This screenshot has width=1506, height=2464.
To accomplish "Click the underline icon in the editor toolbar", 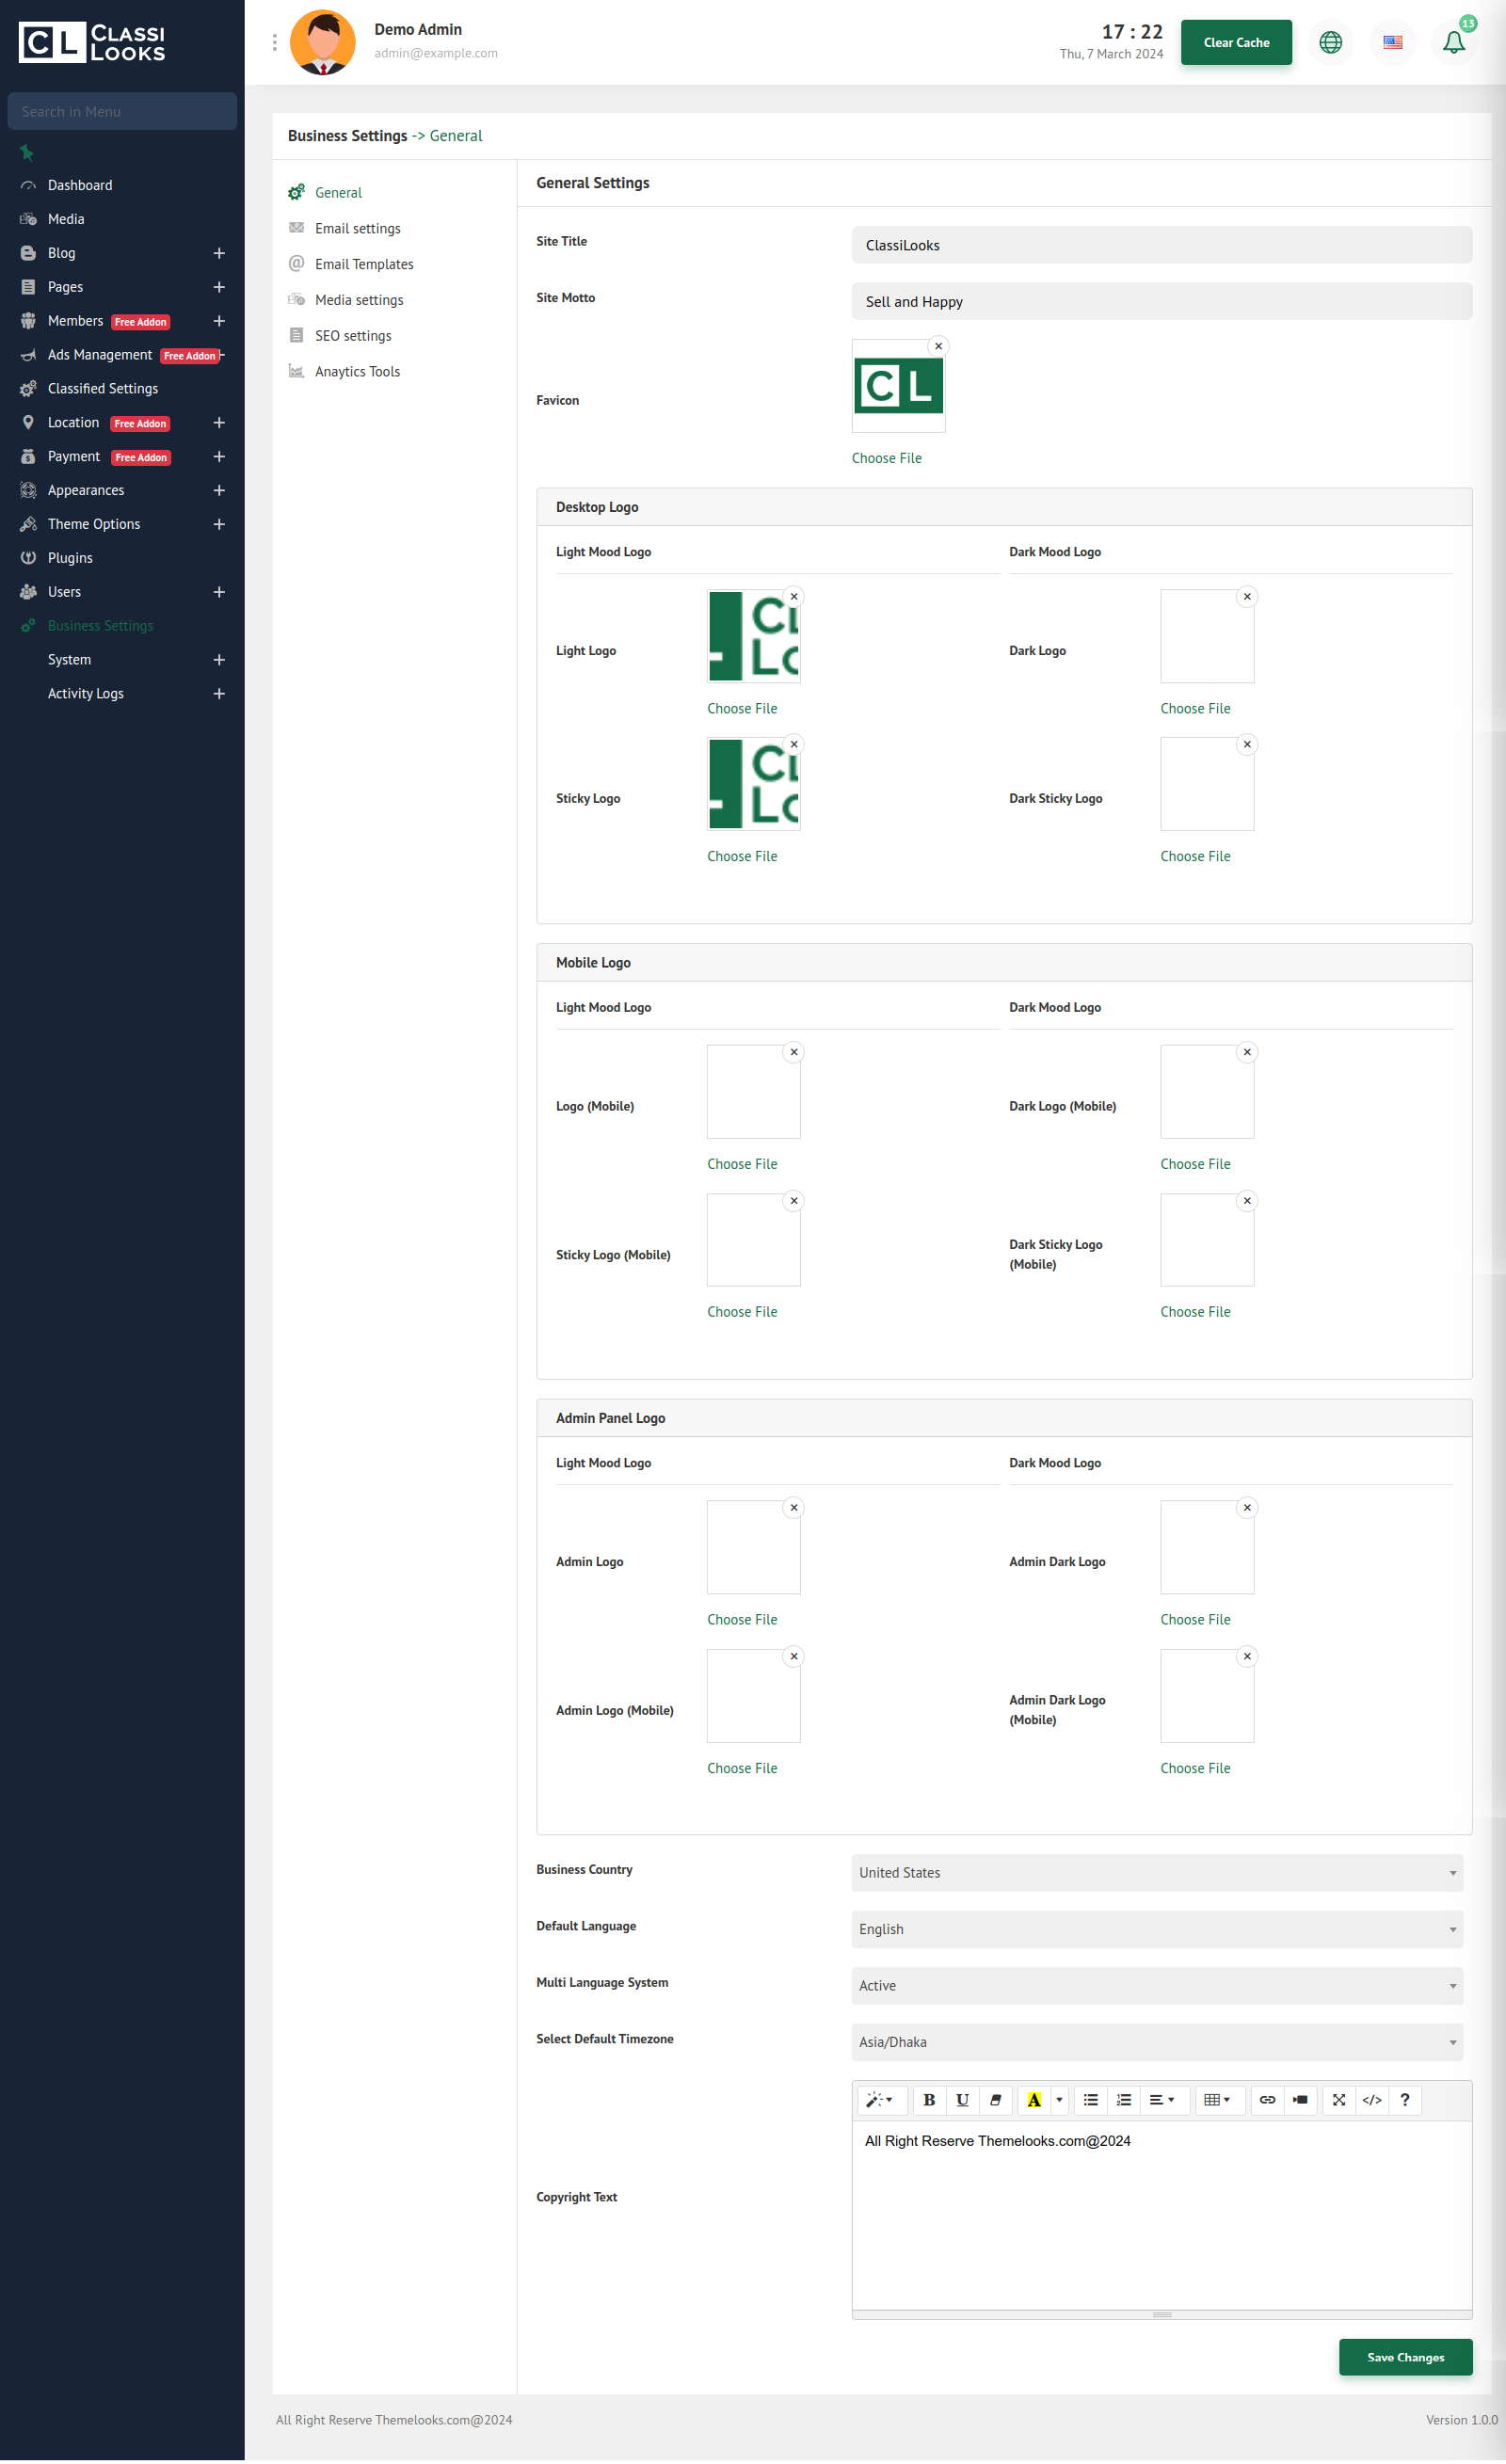I will point(962,2100).
